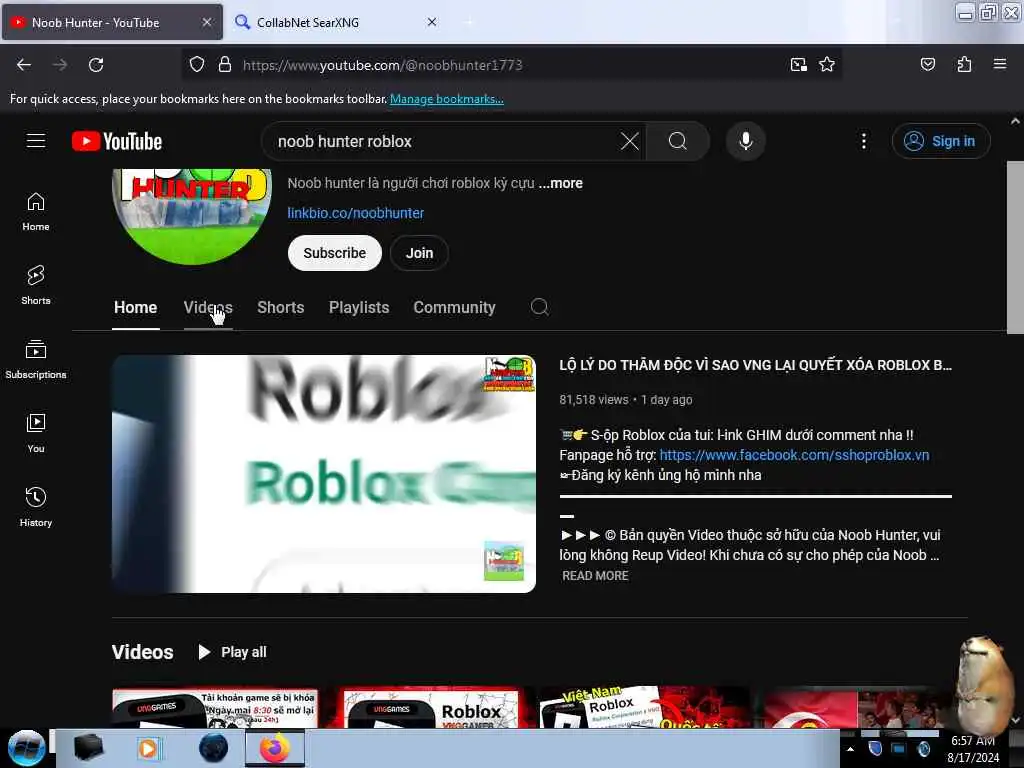Open Firefox from the taskbar
Viewport: 1024px width, 768px height.
click(275, 748)
